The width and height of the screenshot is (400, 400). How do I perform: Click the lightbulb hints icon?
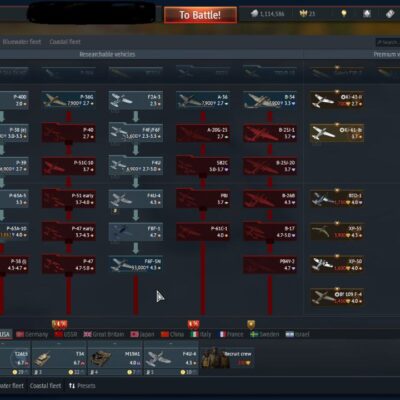(x=344, y=14)
